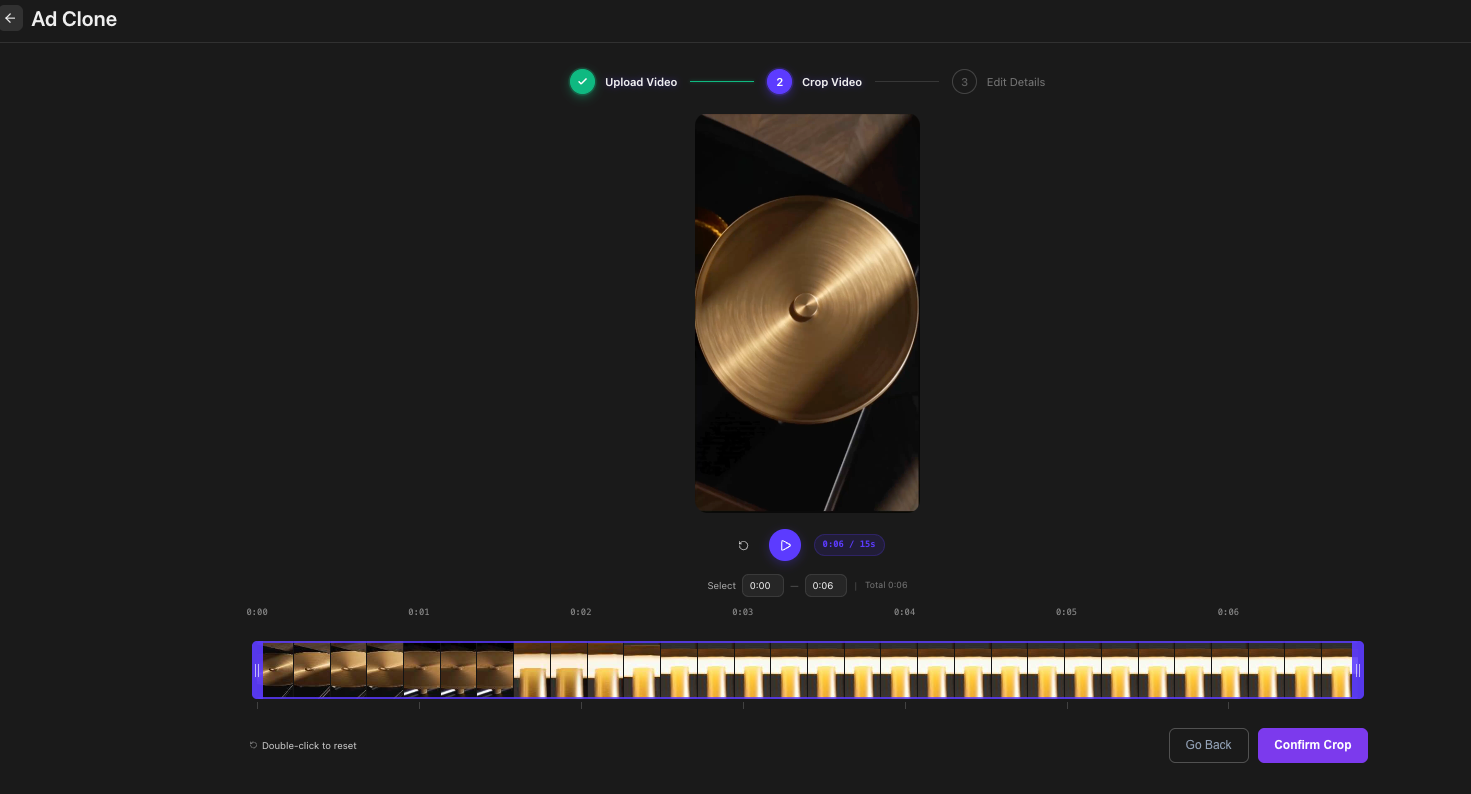This screenshot has width=1471, height=794.
Task: Select the step 3 Edit Details circle
Action: (x=964, y=82)
